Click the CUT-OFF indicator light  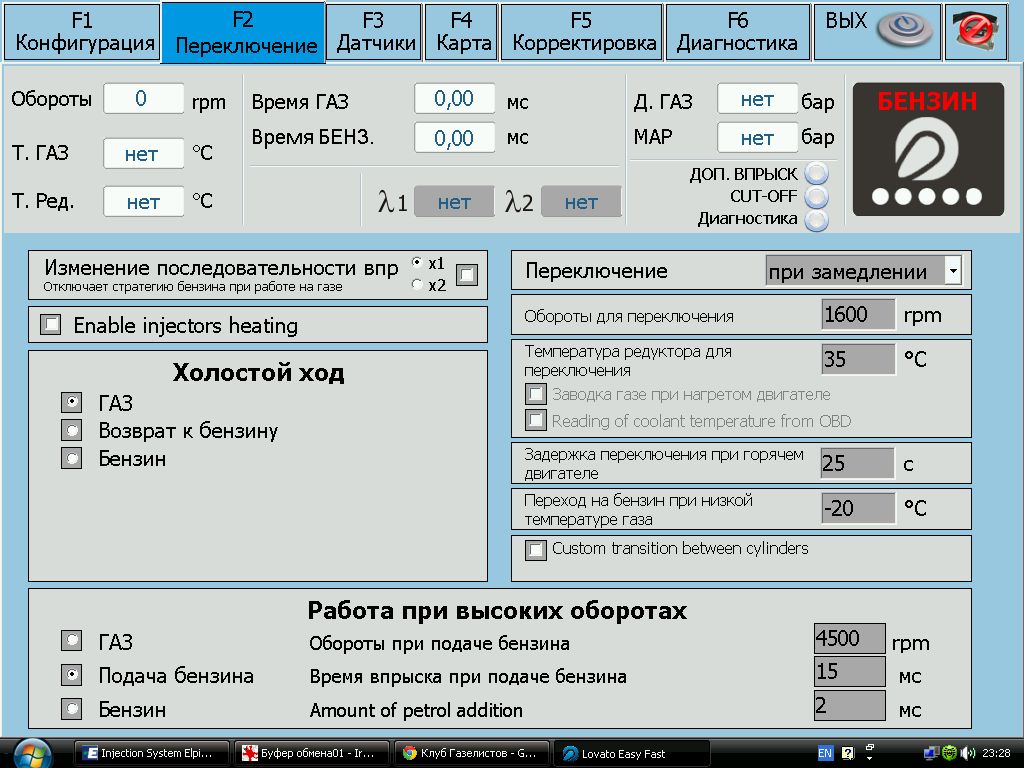[817, 196]
